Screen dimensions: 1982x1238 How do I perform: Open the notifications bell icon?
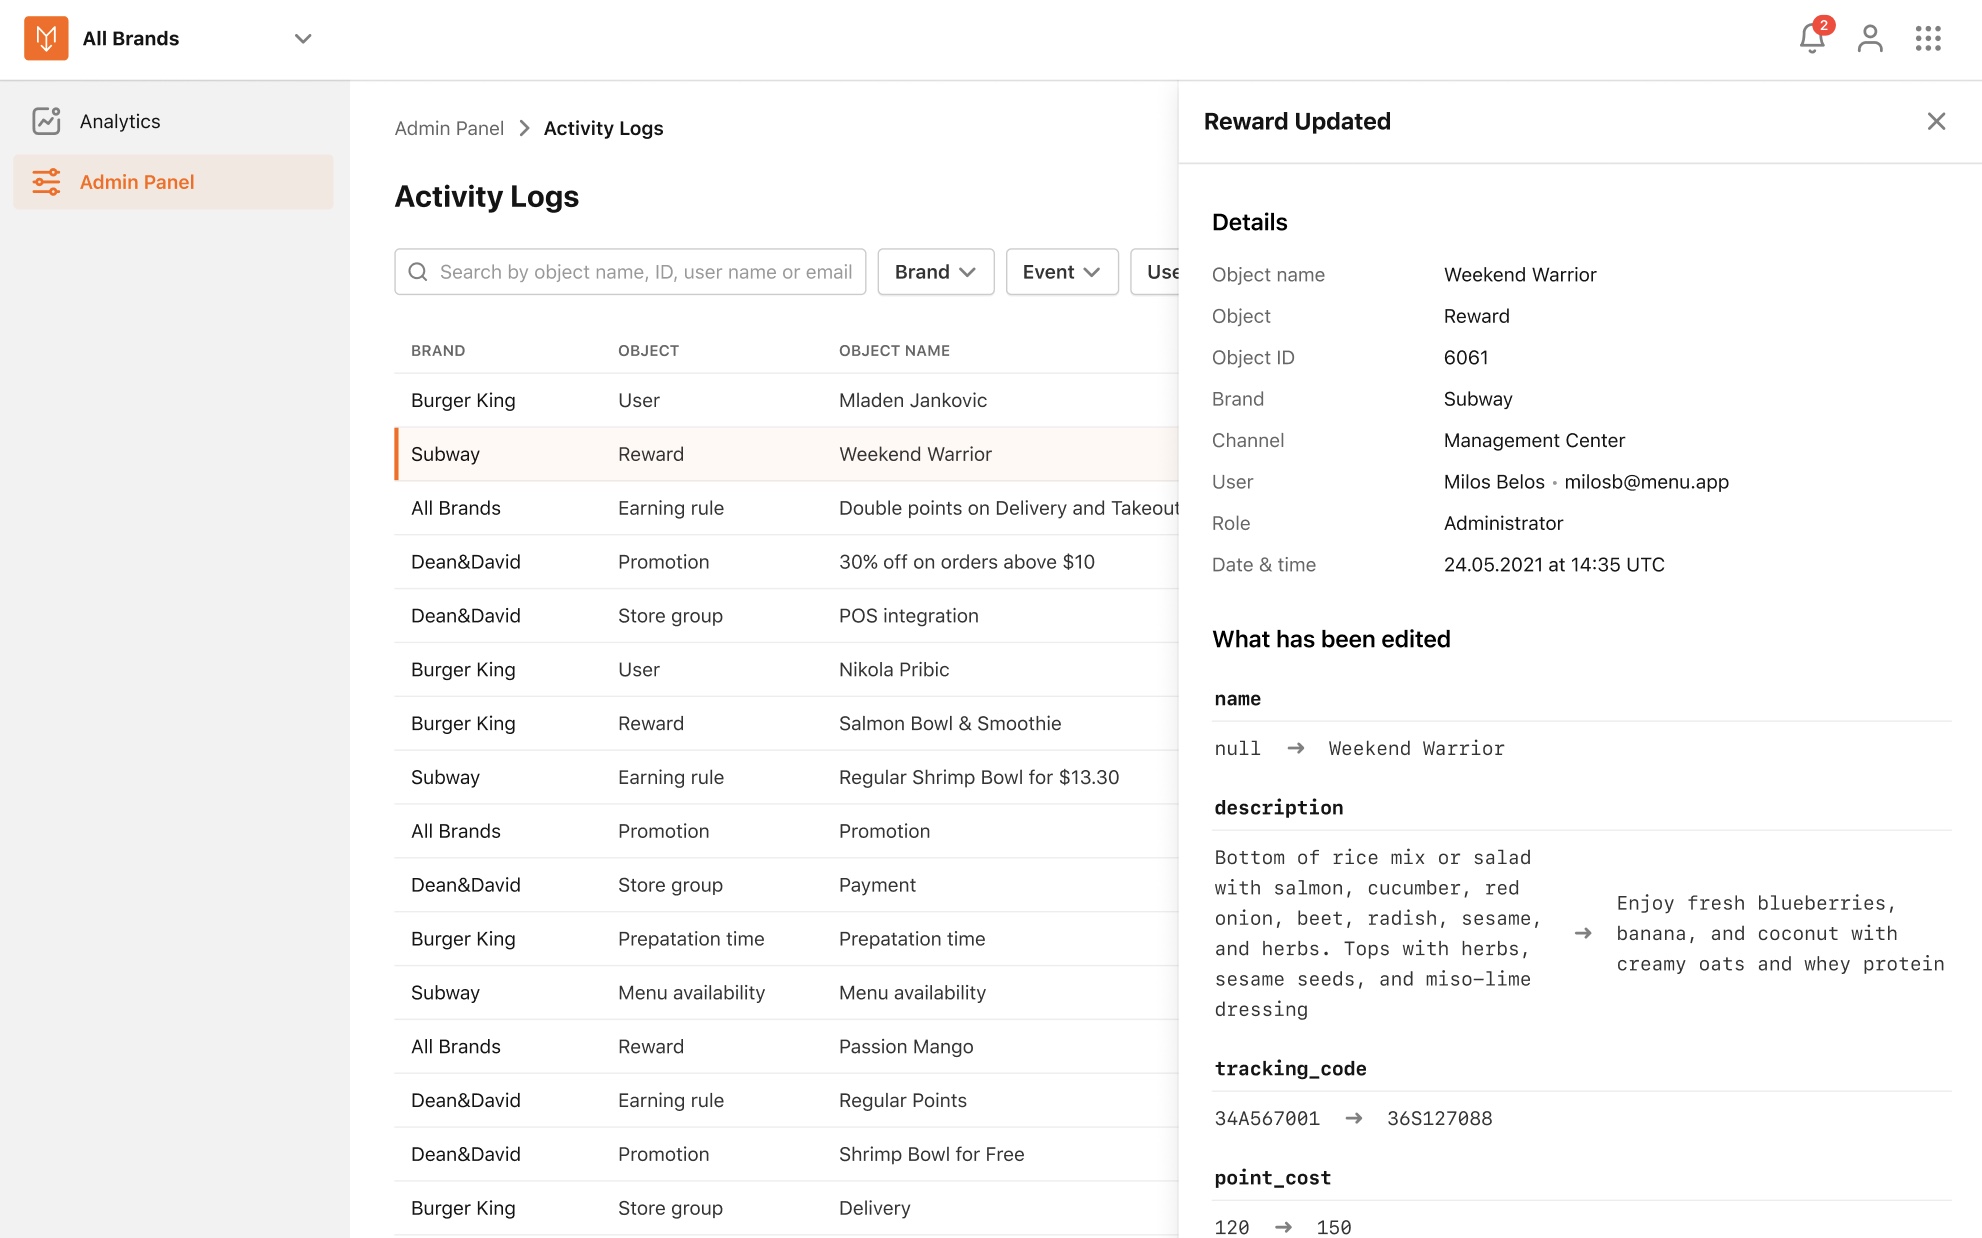(1812, 38)
